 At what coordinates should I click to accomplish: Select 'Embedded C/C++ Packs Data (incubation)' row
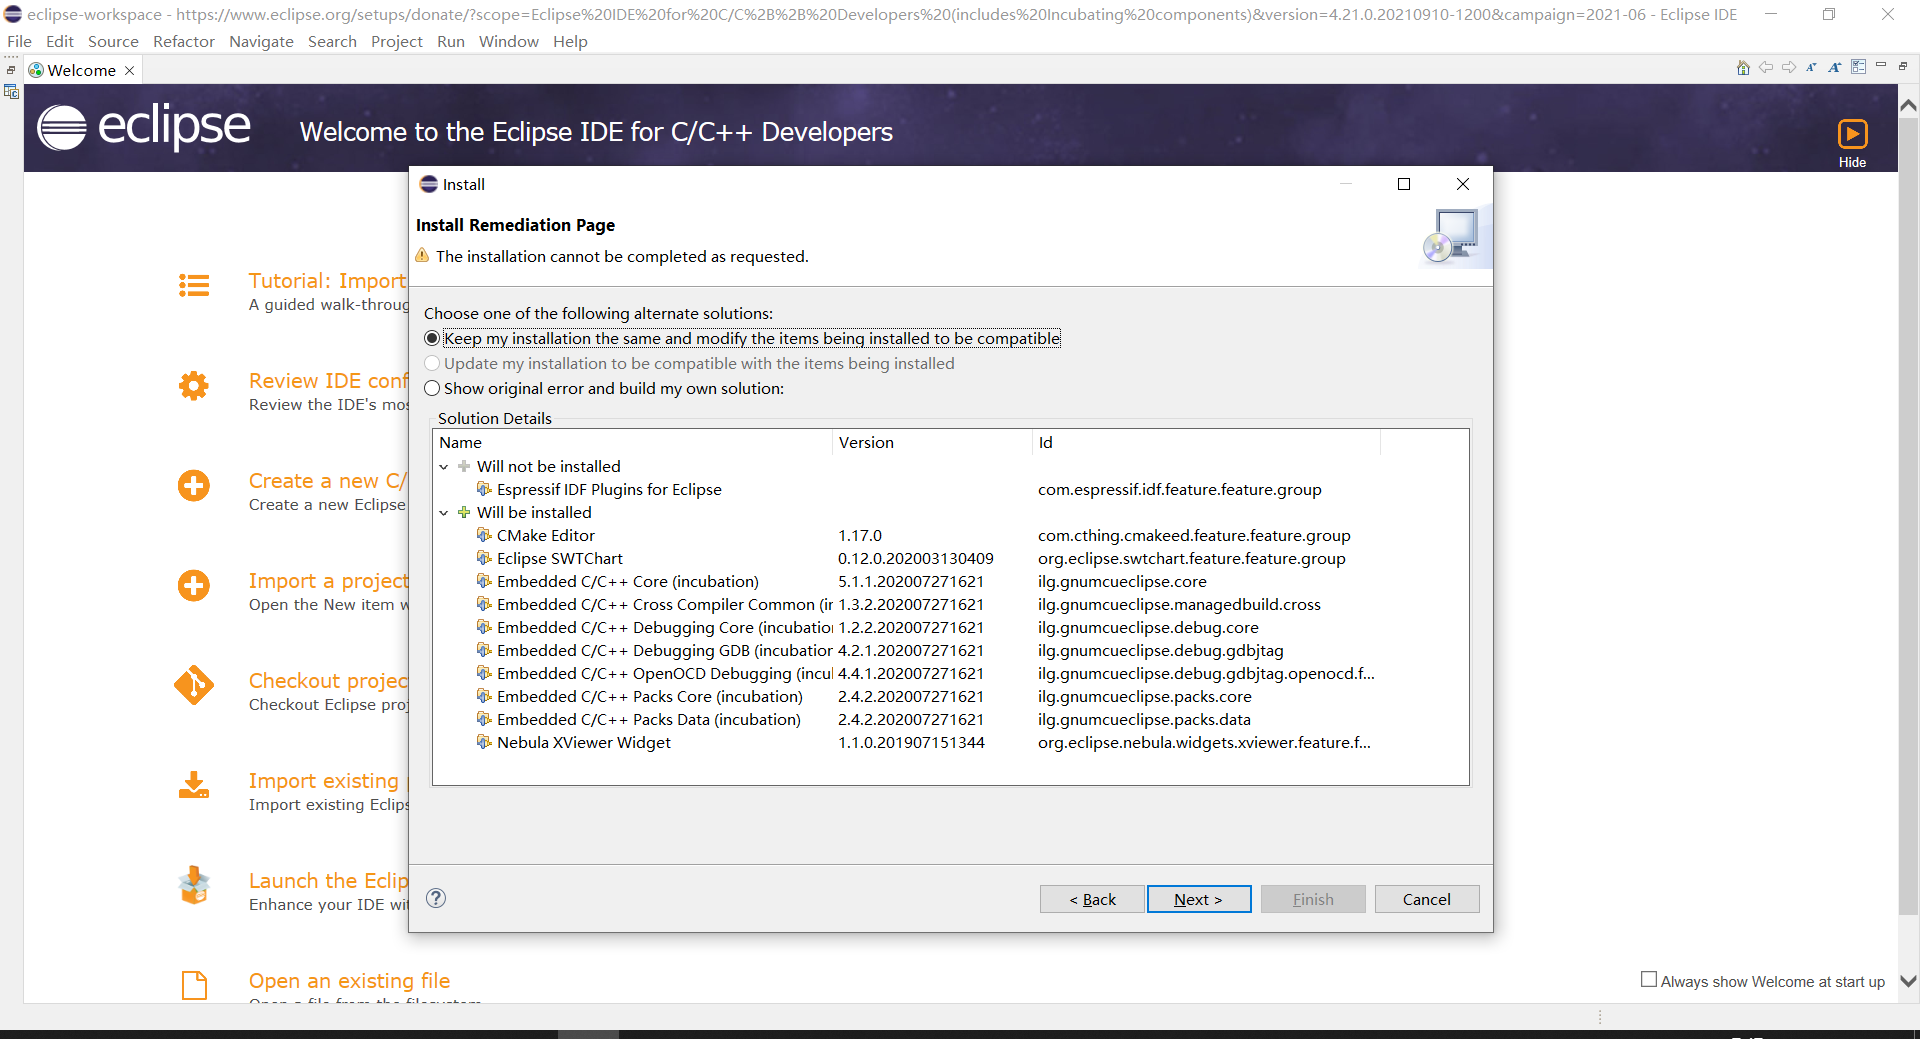(950, 719)
